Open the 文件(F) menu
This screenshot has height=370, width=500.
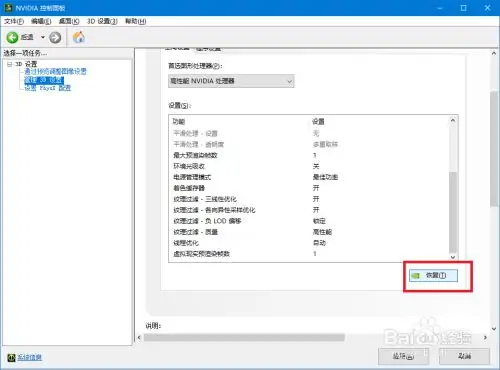[14, 21]
